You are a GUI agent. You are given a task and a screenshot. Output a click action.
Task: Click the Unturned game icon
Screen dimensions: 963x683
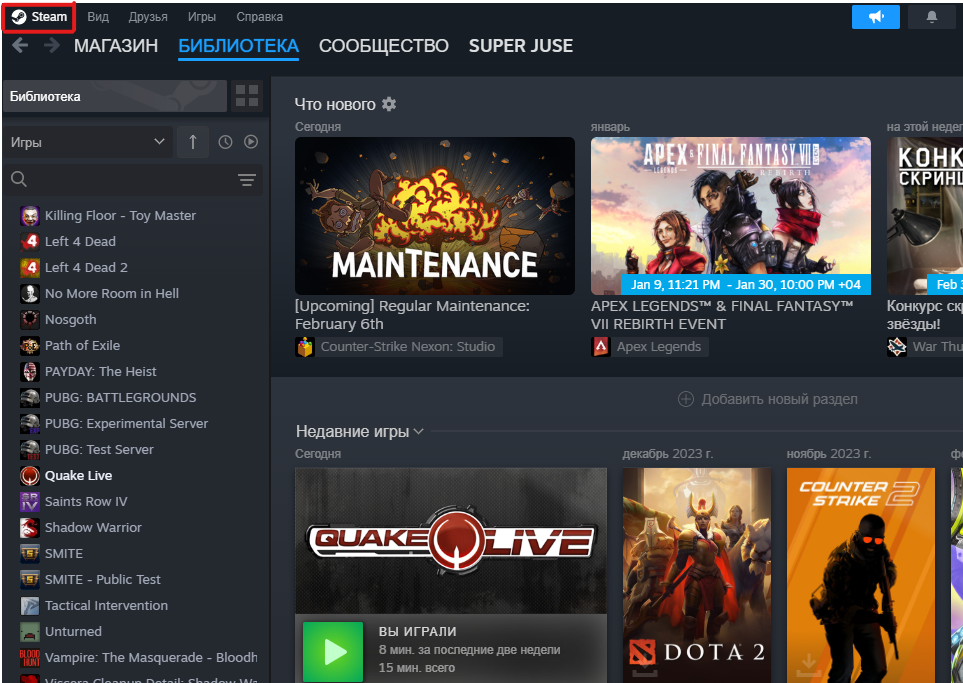coord(29,631)
